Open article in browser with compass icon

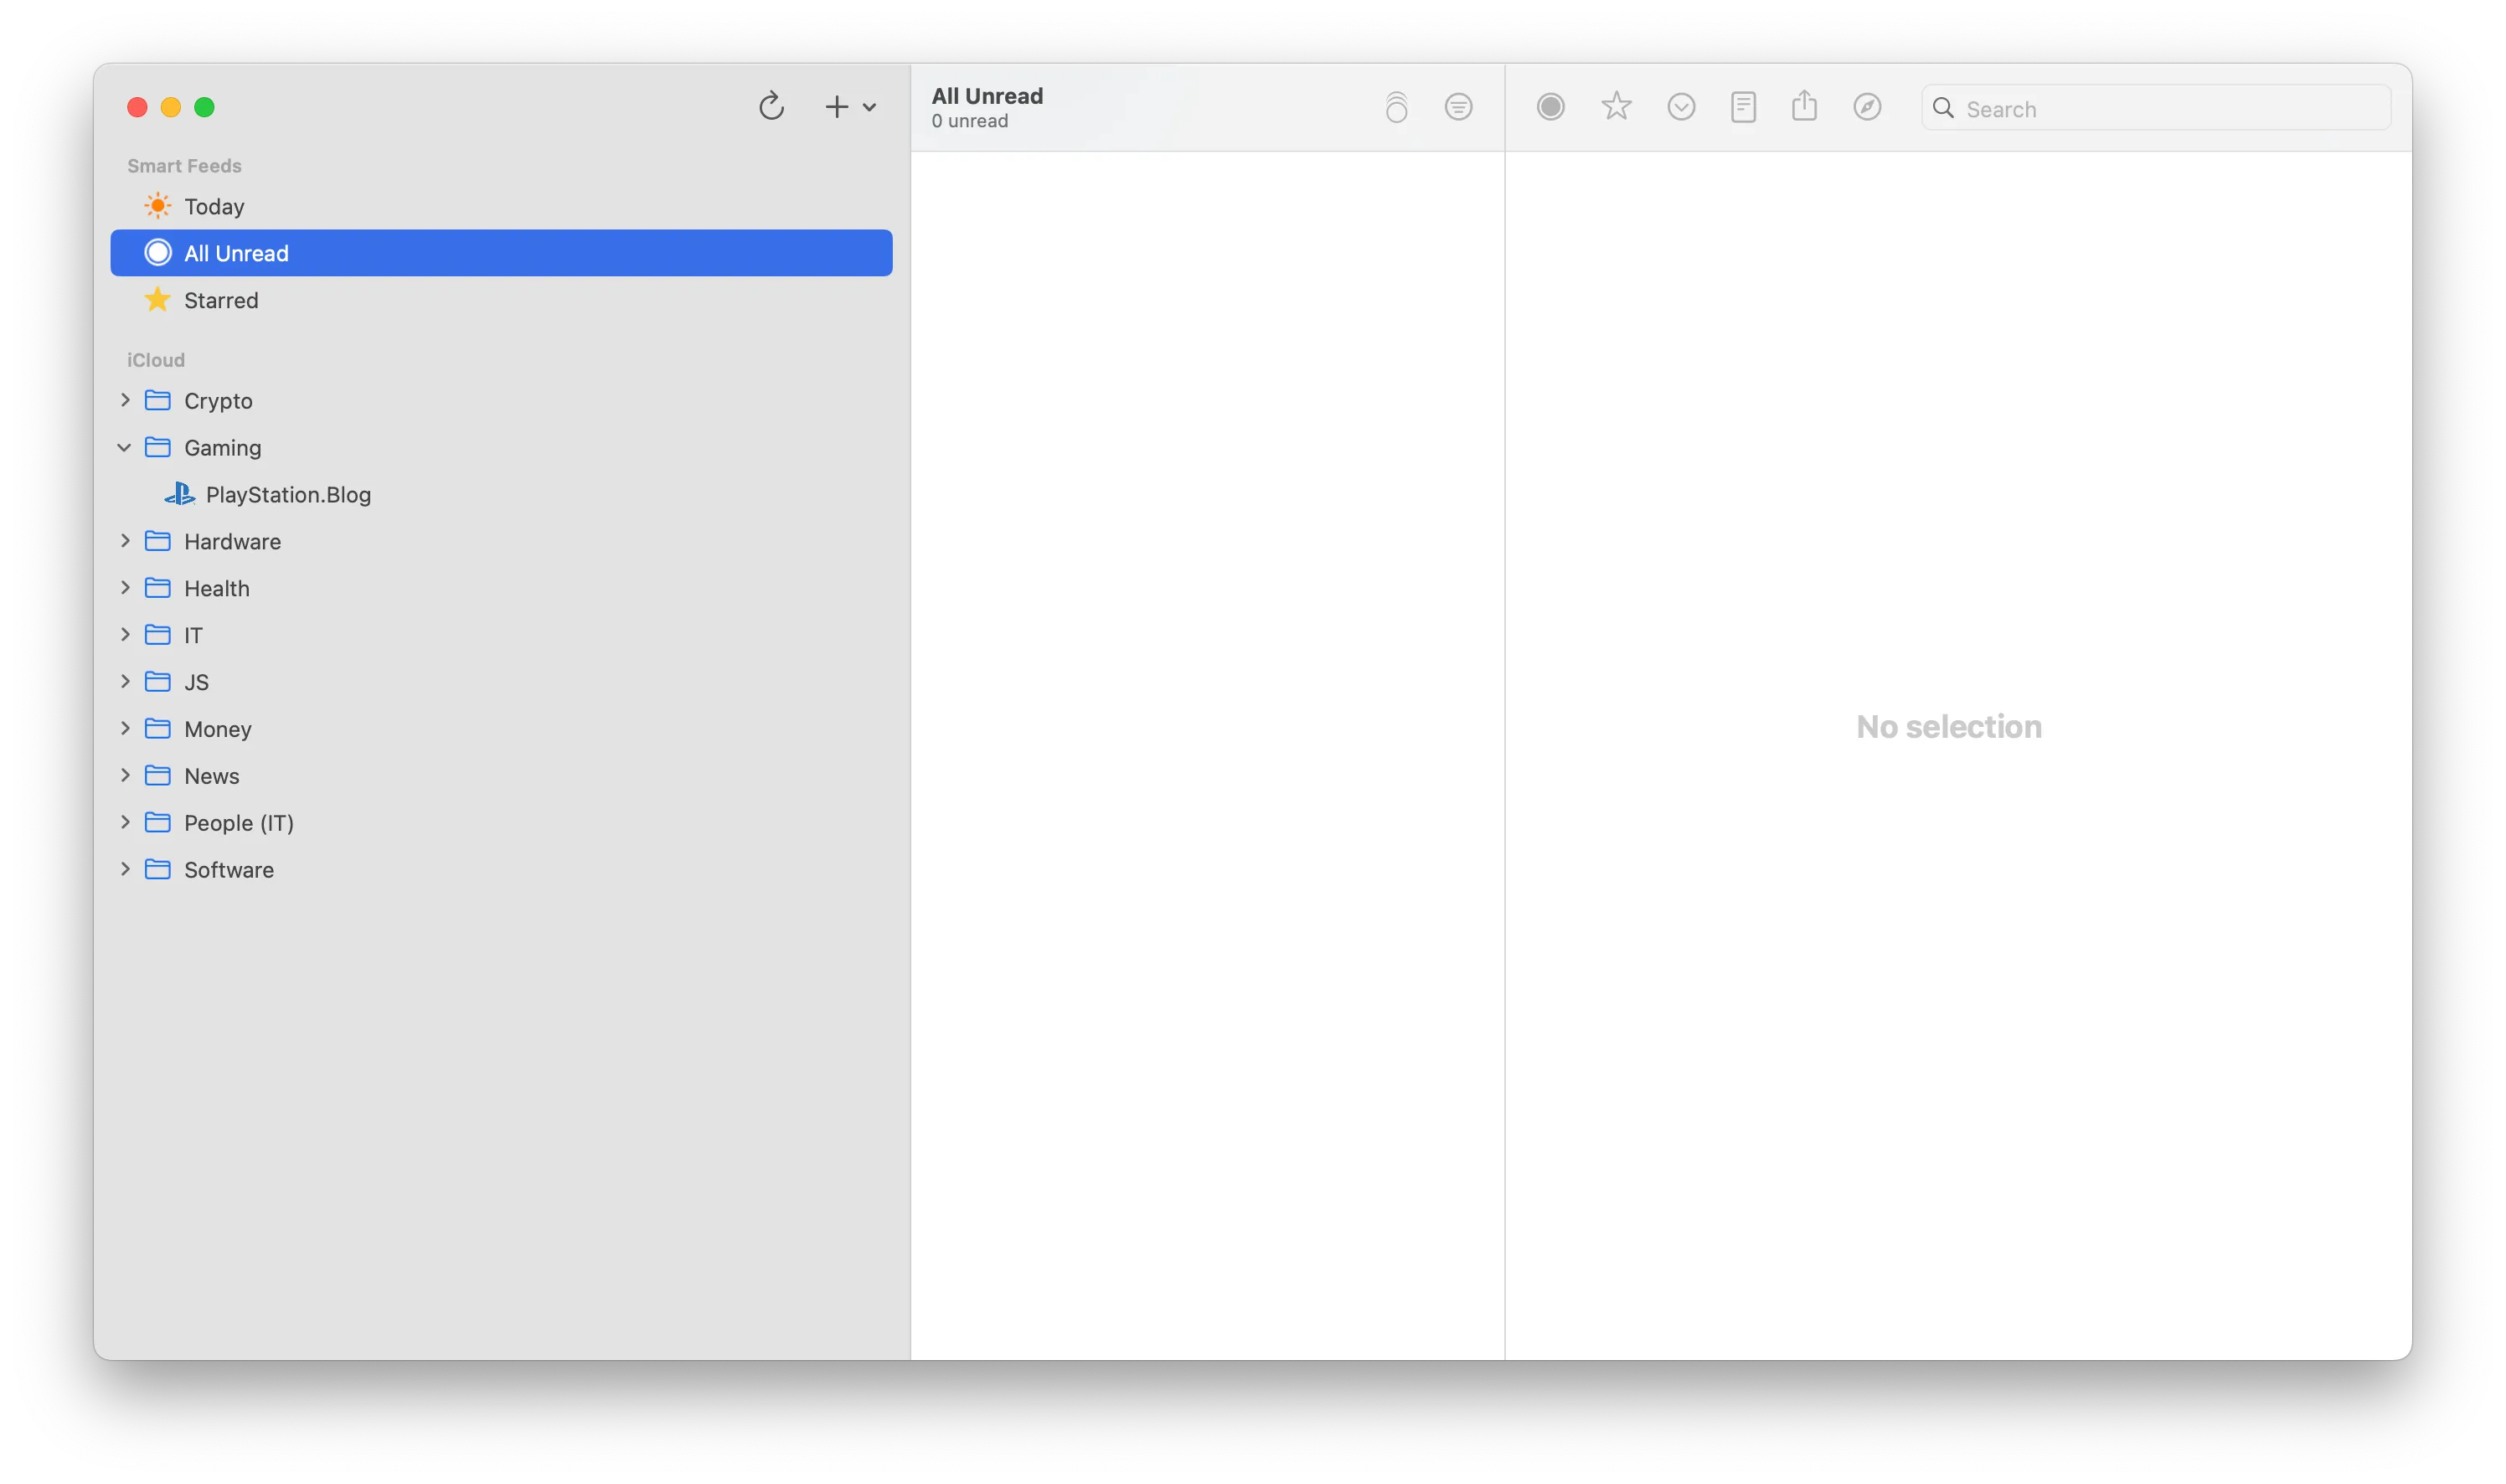(1867, 106)
